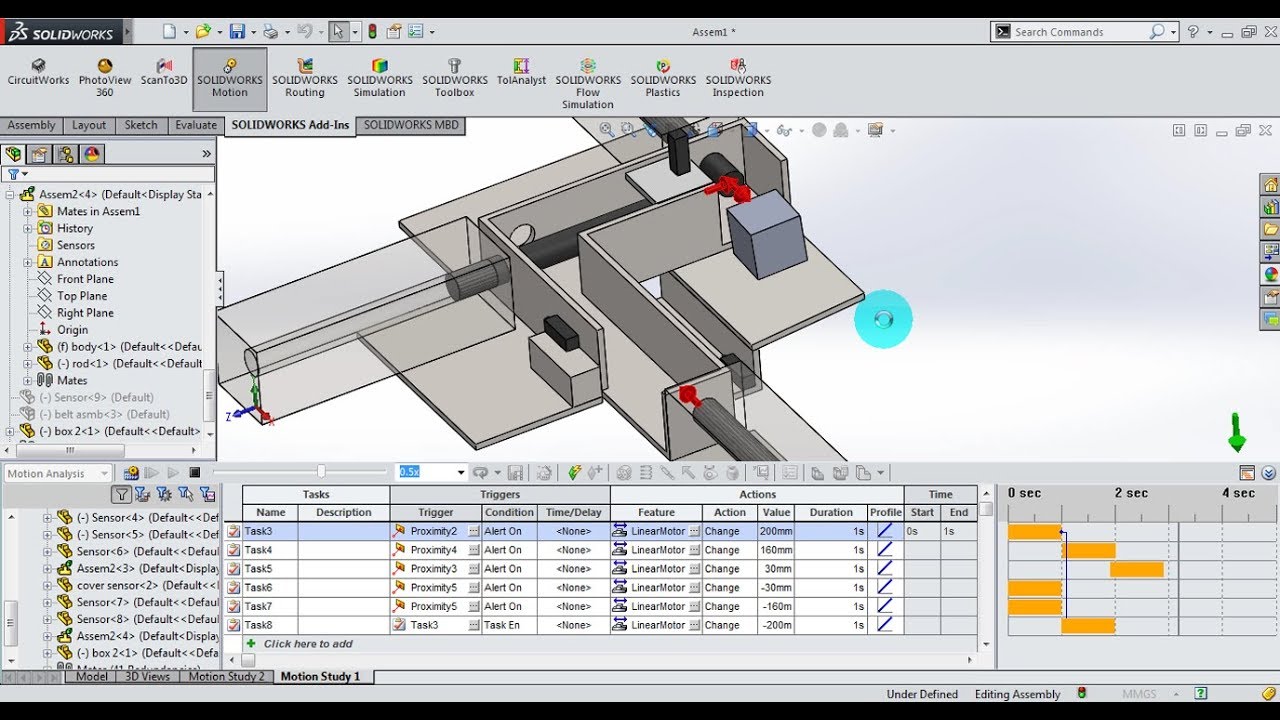Click 'Click here to add' task row
This screenshot has width=1280, height=720.
(308, 644)
